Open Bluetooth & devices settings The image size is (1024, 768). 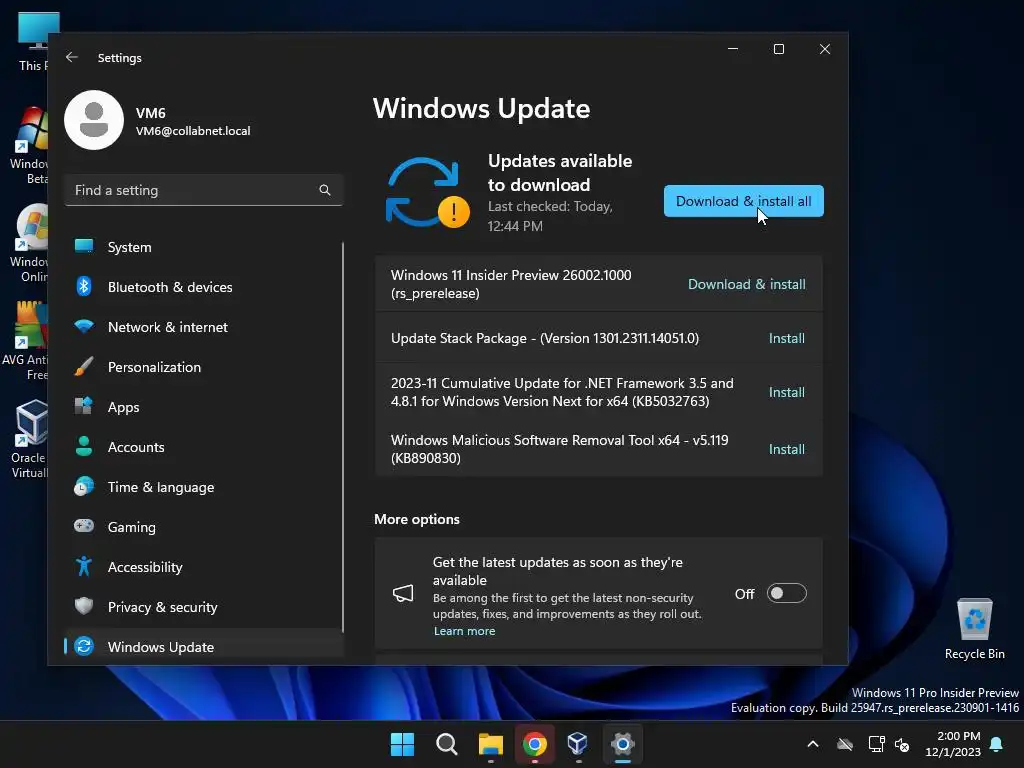tap(203, 287)
